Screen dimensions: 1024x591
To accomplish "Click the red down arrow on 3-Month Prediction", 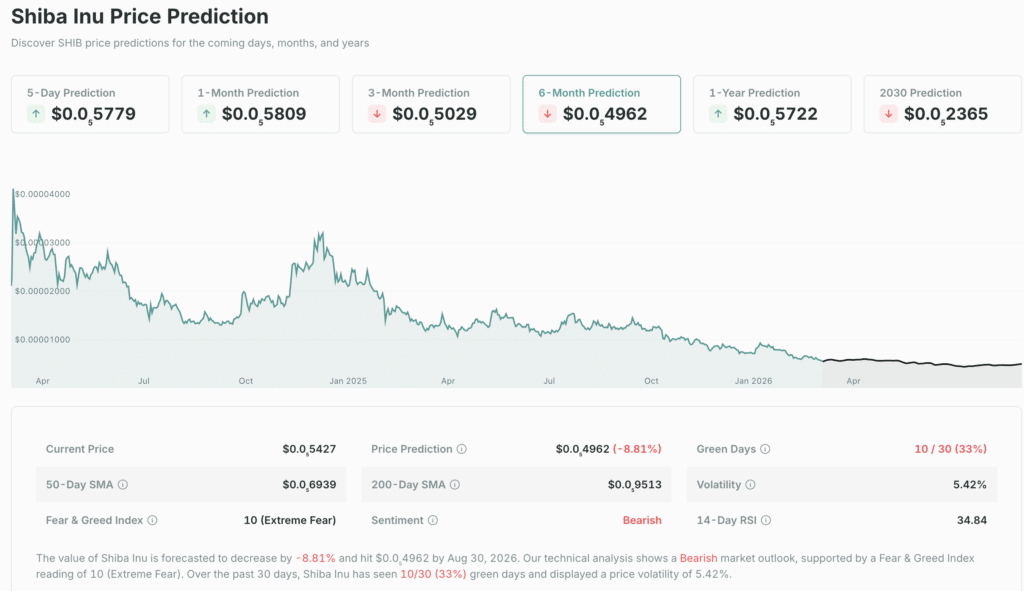I will coord(377,114).
